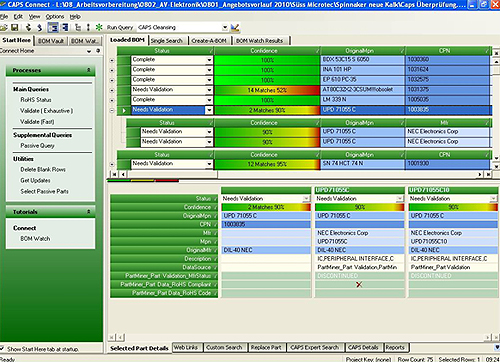Image resolution: width=500 pixels, height=362 pixels.
Task: Open the Help menu
Action: (x=75, y=17)
